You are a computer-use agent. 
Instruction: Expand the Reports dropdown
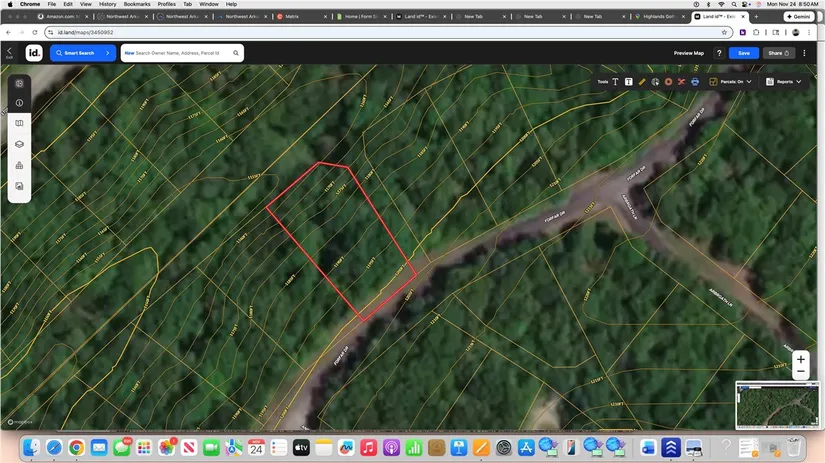(x=785, y=82)
